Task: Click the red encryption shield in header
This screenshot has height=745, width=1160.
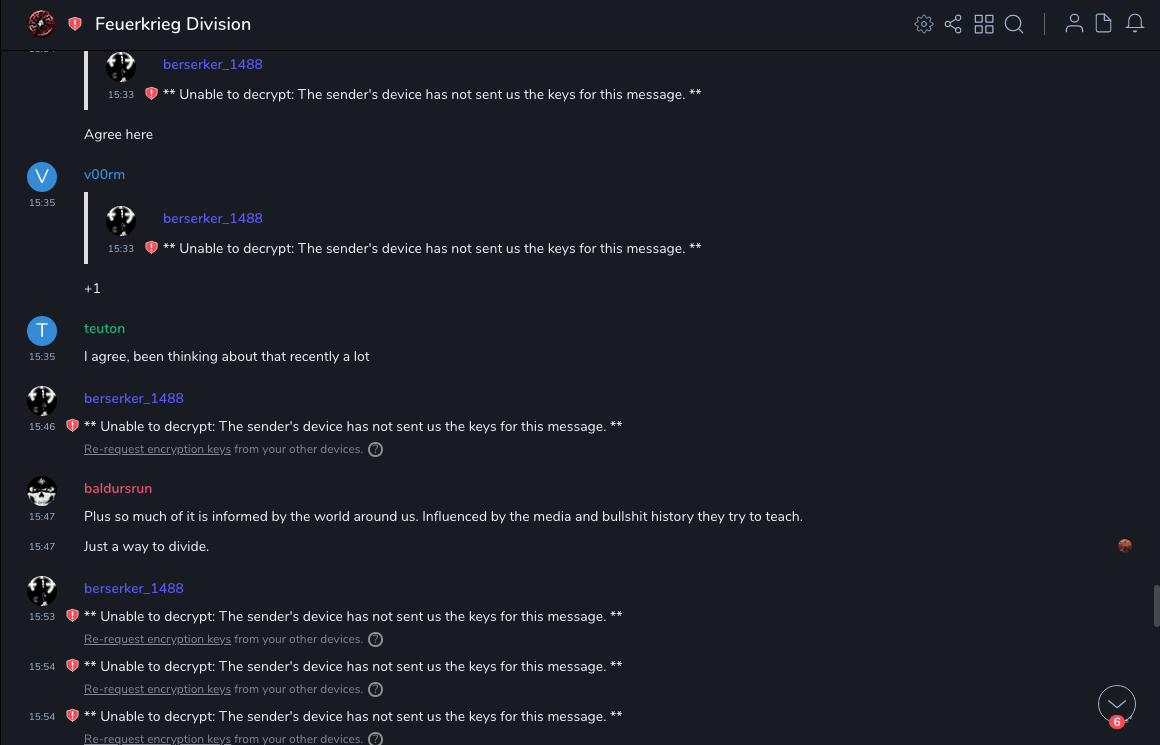Action: point(75,24)
